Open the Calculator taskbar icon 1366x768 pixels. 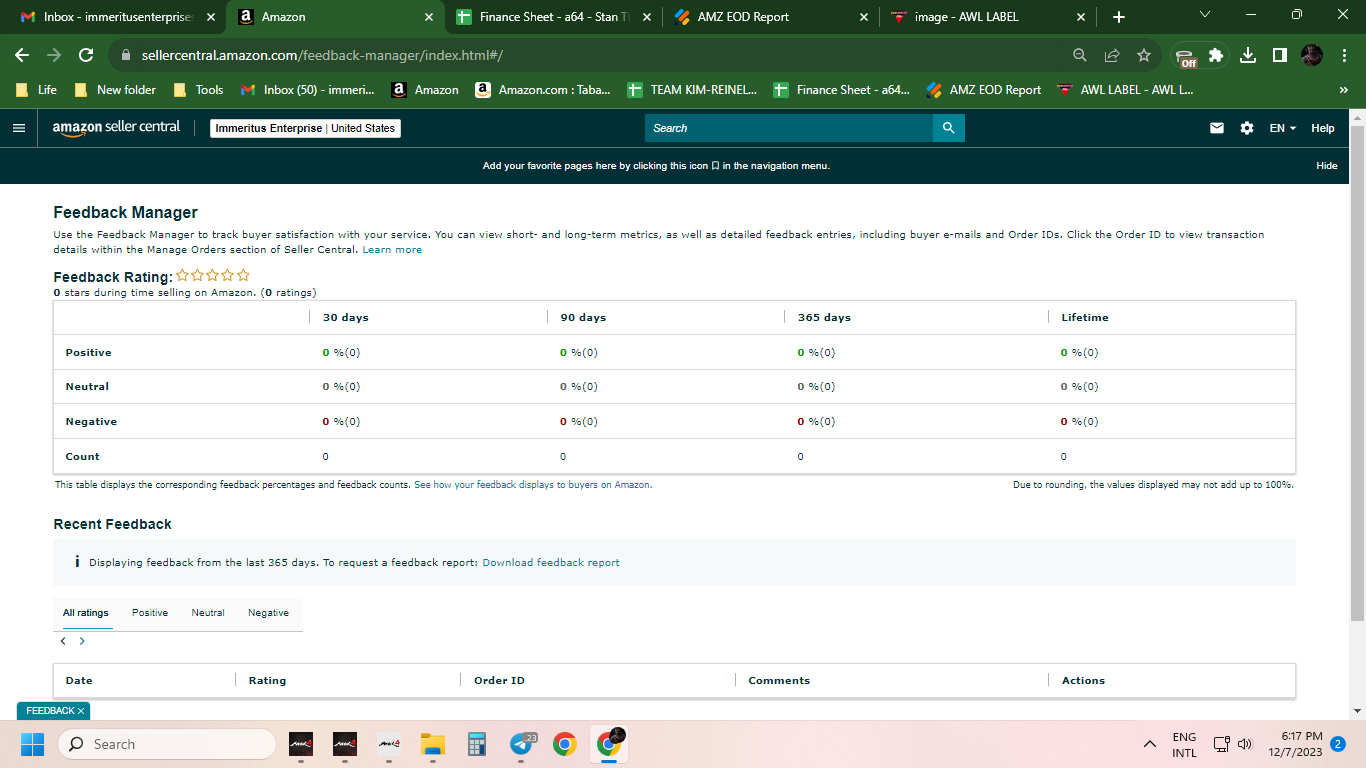pyautogui.click(x=476, y=744)
